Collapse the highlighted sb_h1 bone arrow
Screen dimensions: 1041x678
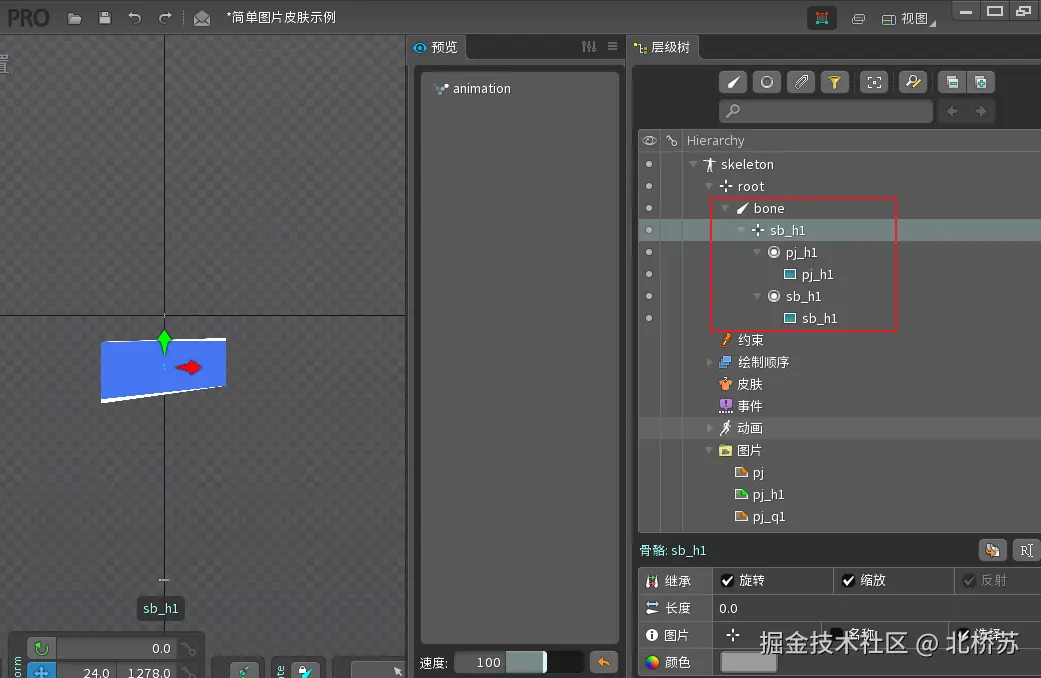(x=741, y=230)
